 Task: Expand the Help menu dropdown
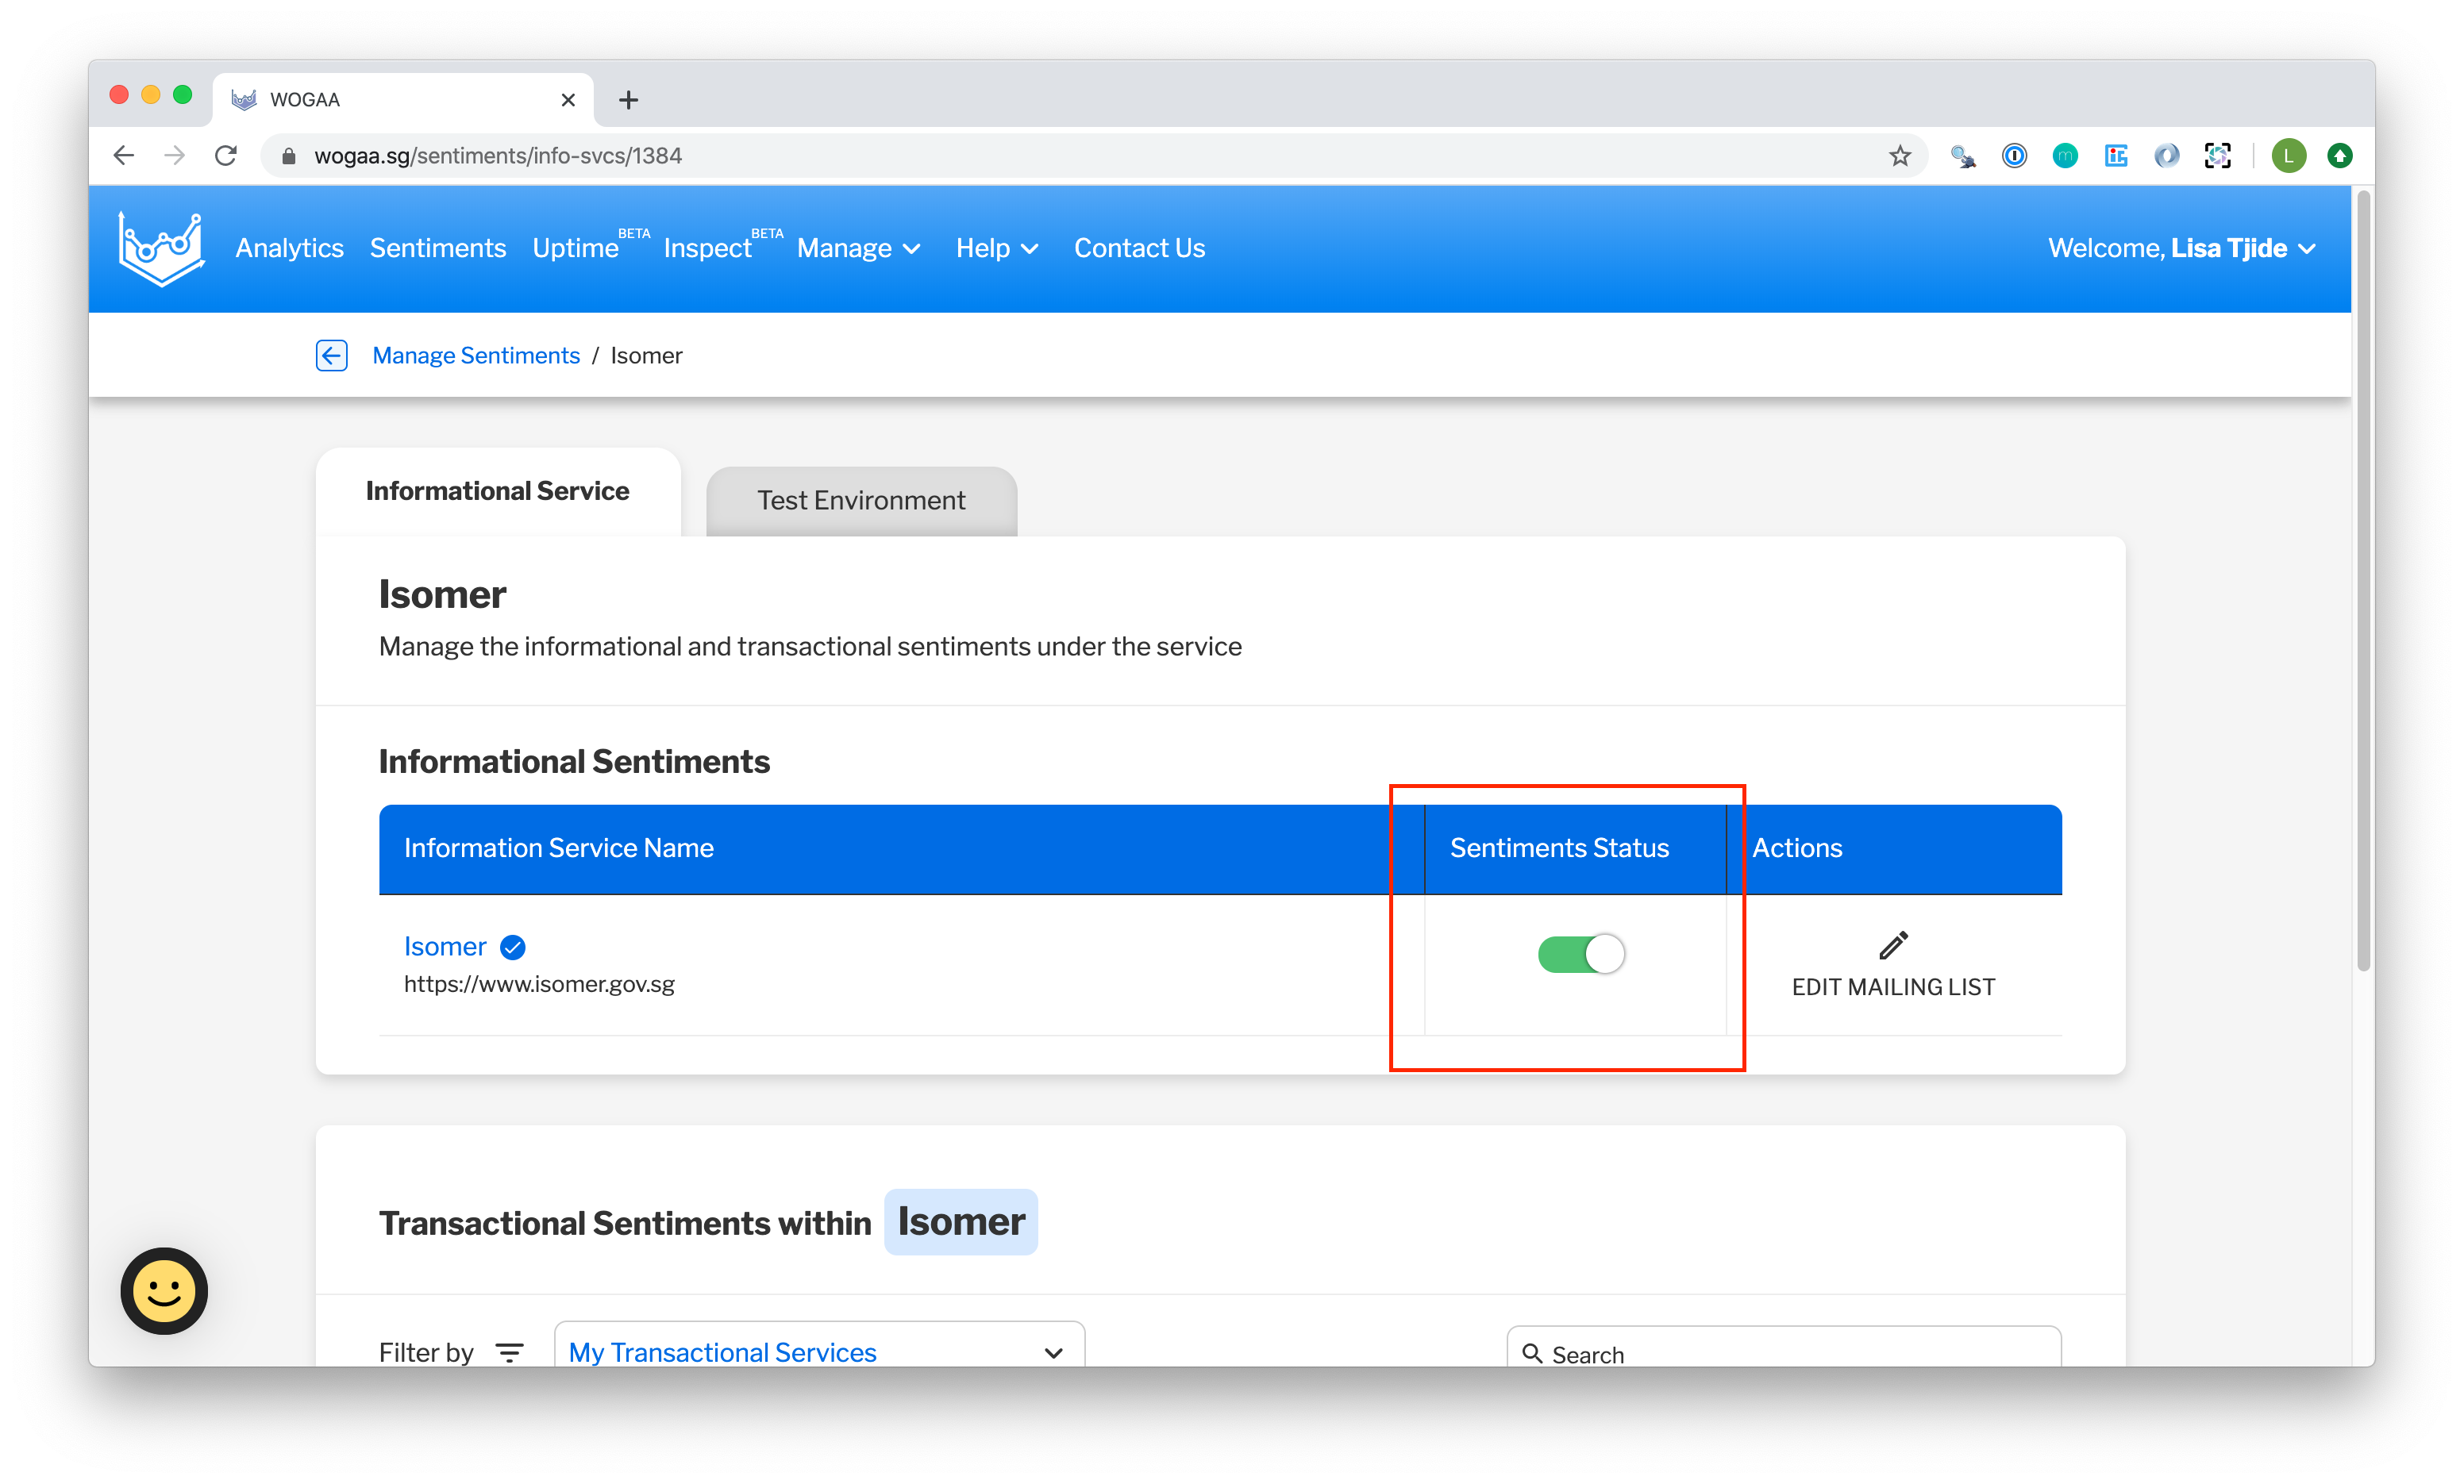point(996,248)
